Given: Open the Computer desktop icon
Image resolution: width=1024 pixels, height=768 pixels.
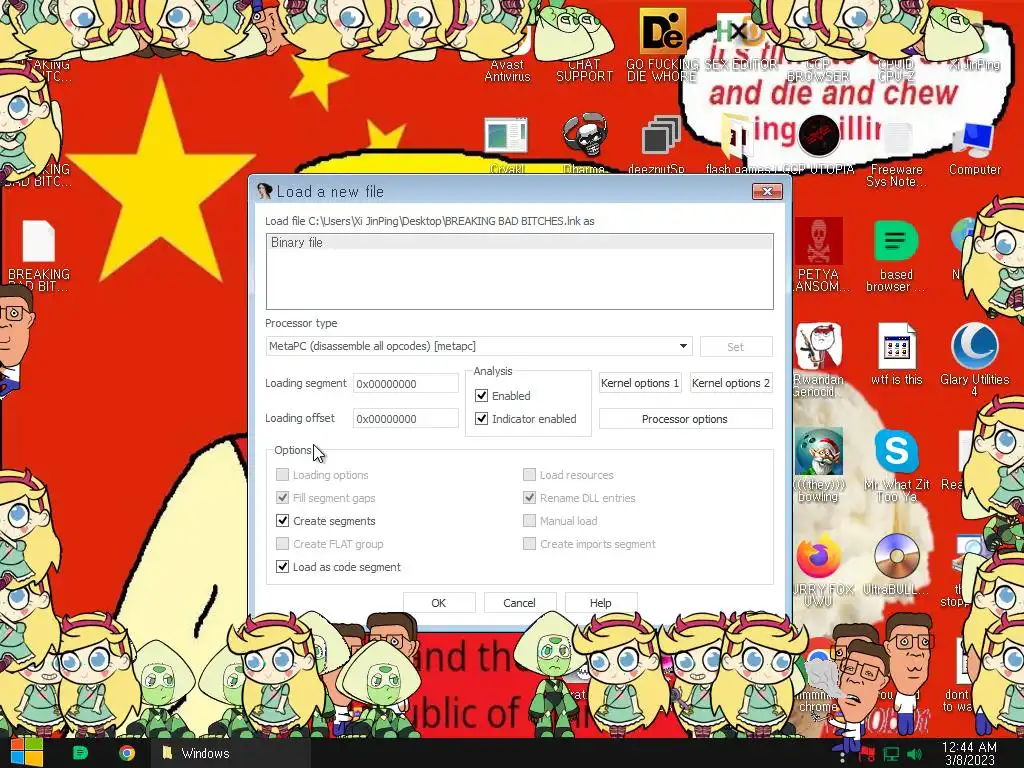Looking at the screenshot, I should click(x=974, y=147).
